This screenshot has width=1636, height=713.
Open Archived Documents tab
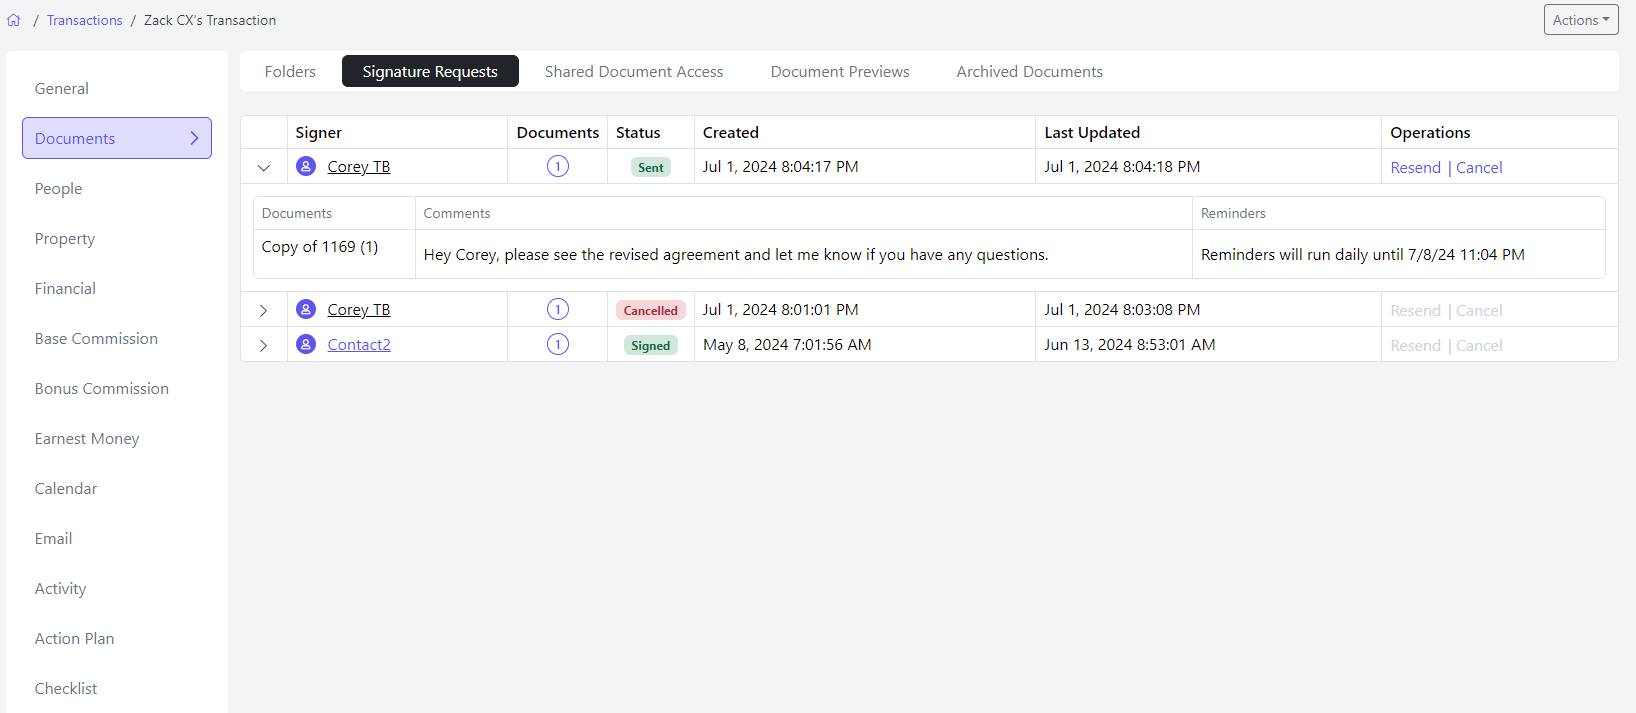(x=1030, y=71)
